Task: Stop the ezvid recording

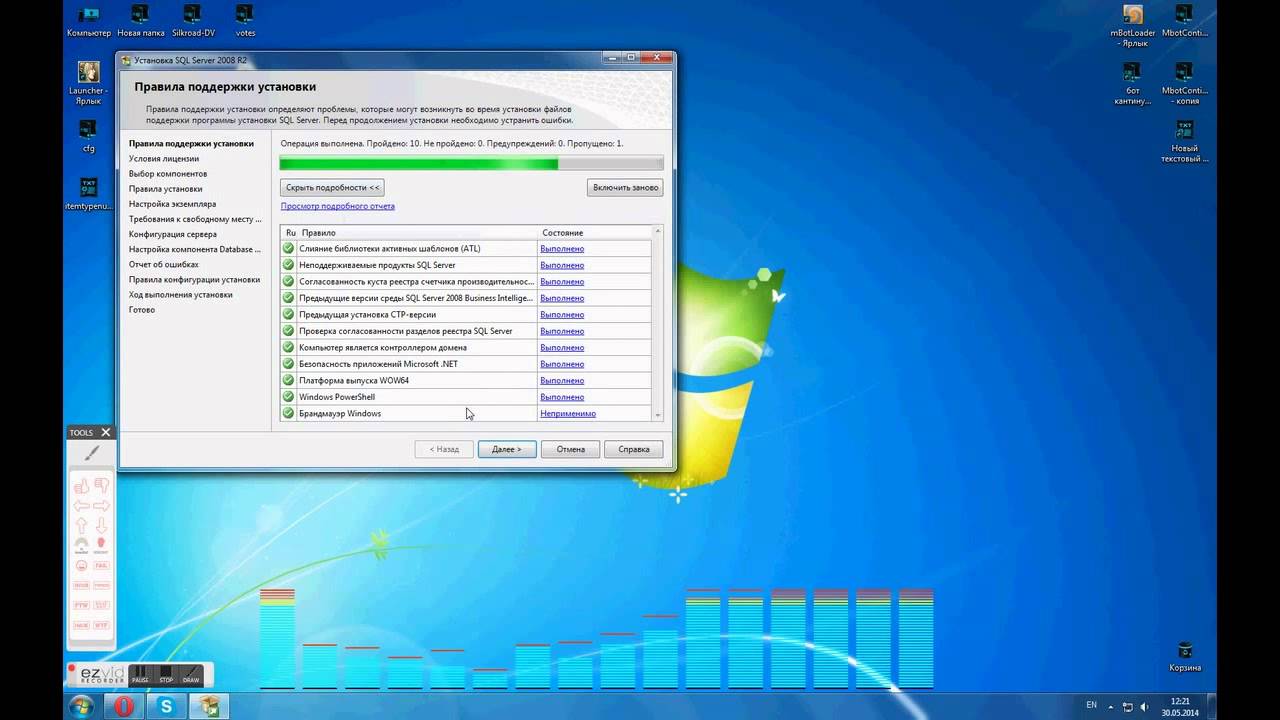Action: [166, 675]
